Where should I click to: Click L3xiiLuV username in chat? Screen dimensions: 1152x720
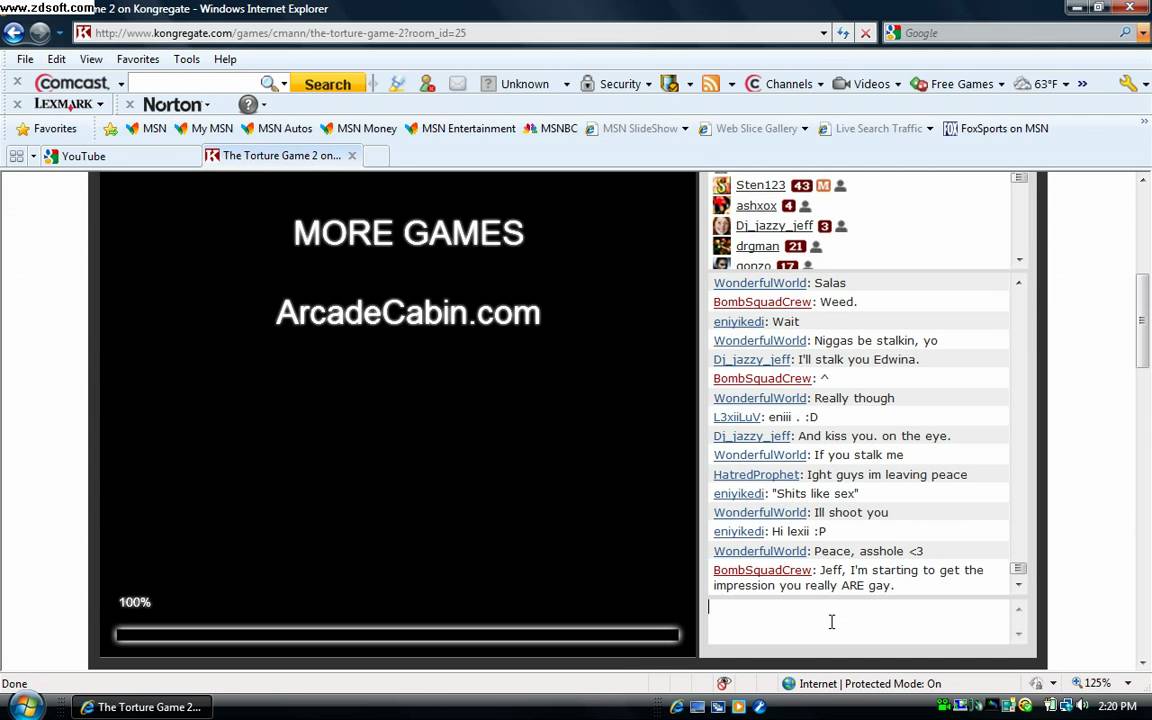[x=737, y=417]
